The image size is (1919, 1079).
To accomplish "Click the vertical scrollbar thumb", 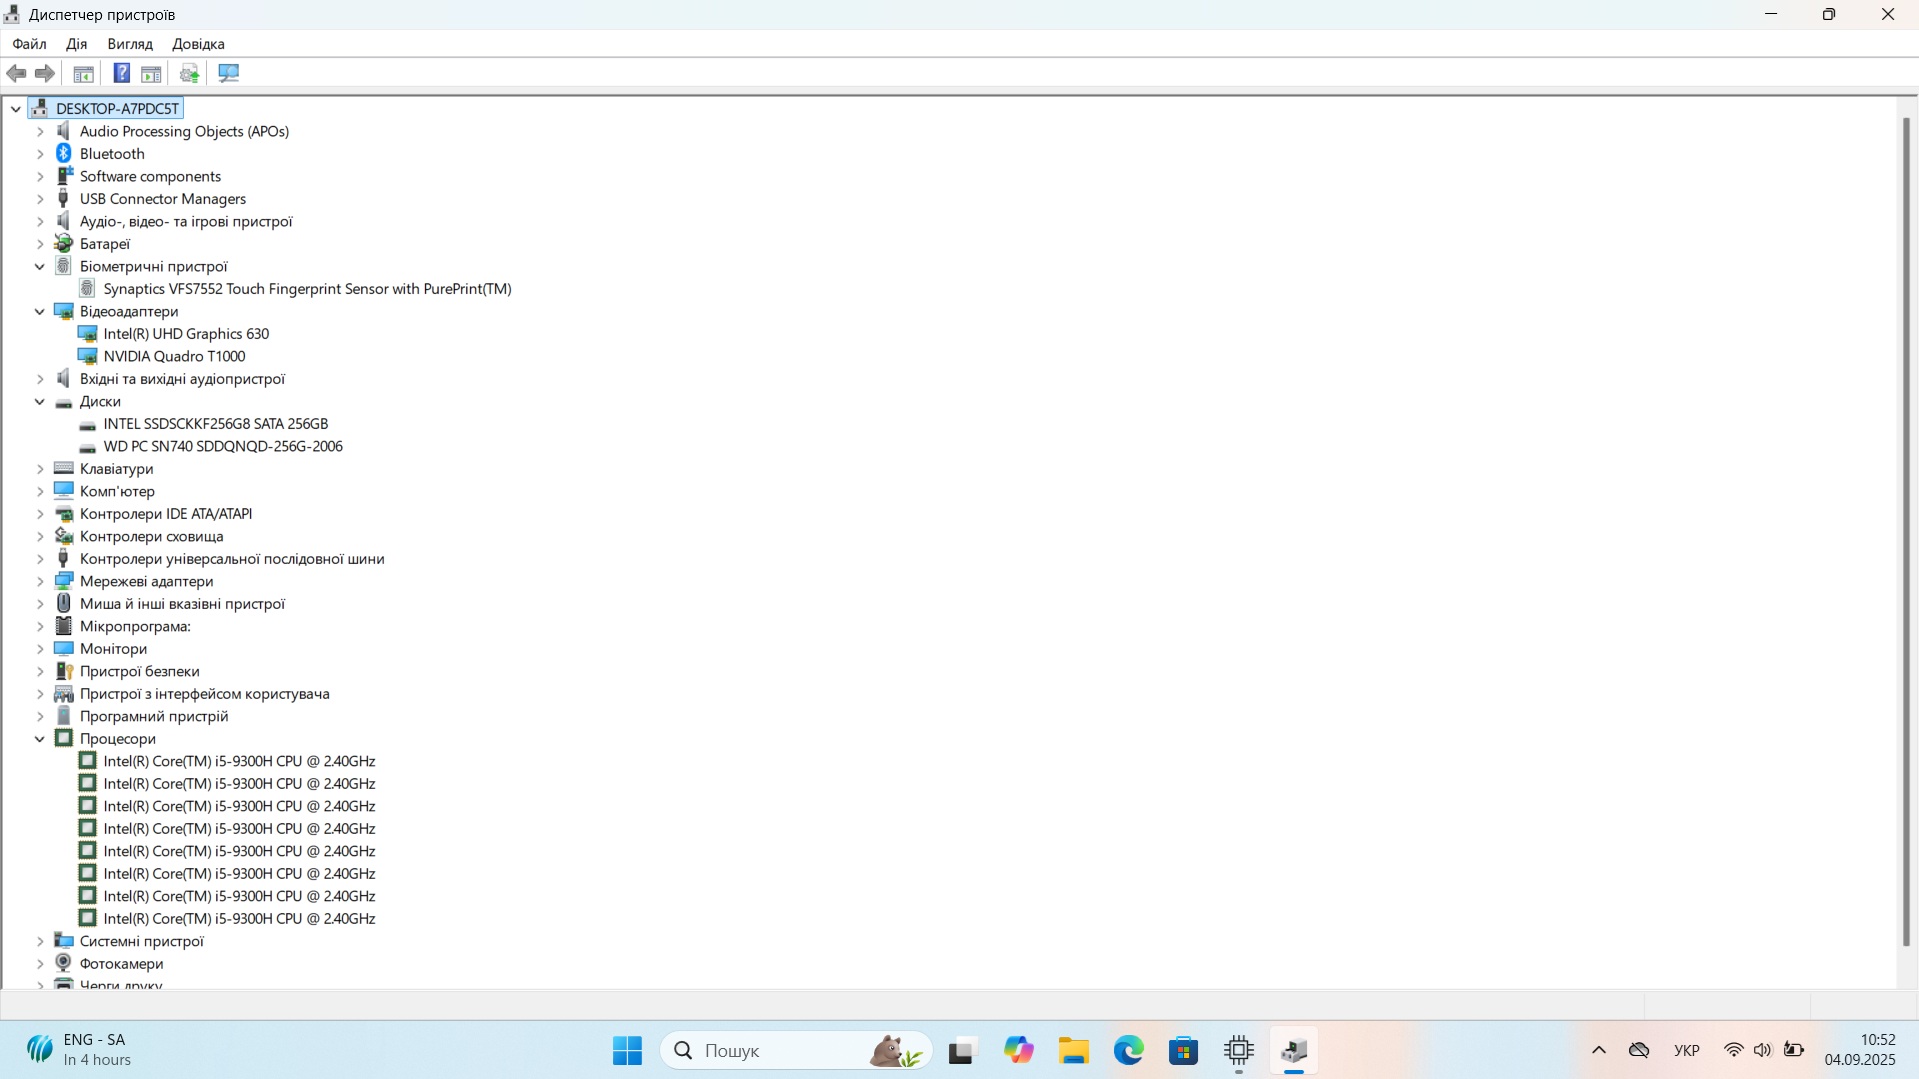I will coord(1906,531).
